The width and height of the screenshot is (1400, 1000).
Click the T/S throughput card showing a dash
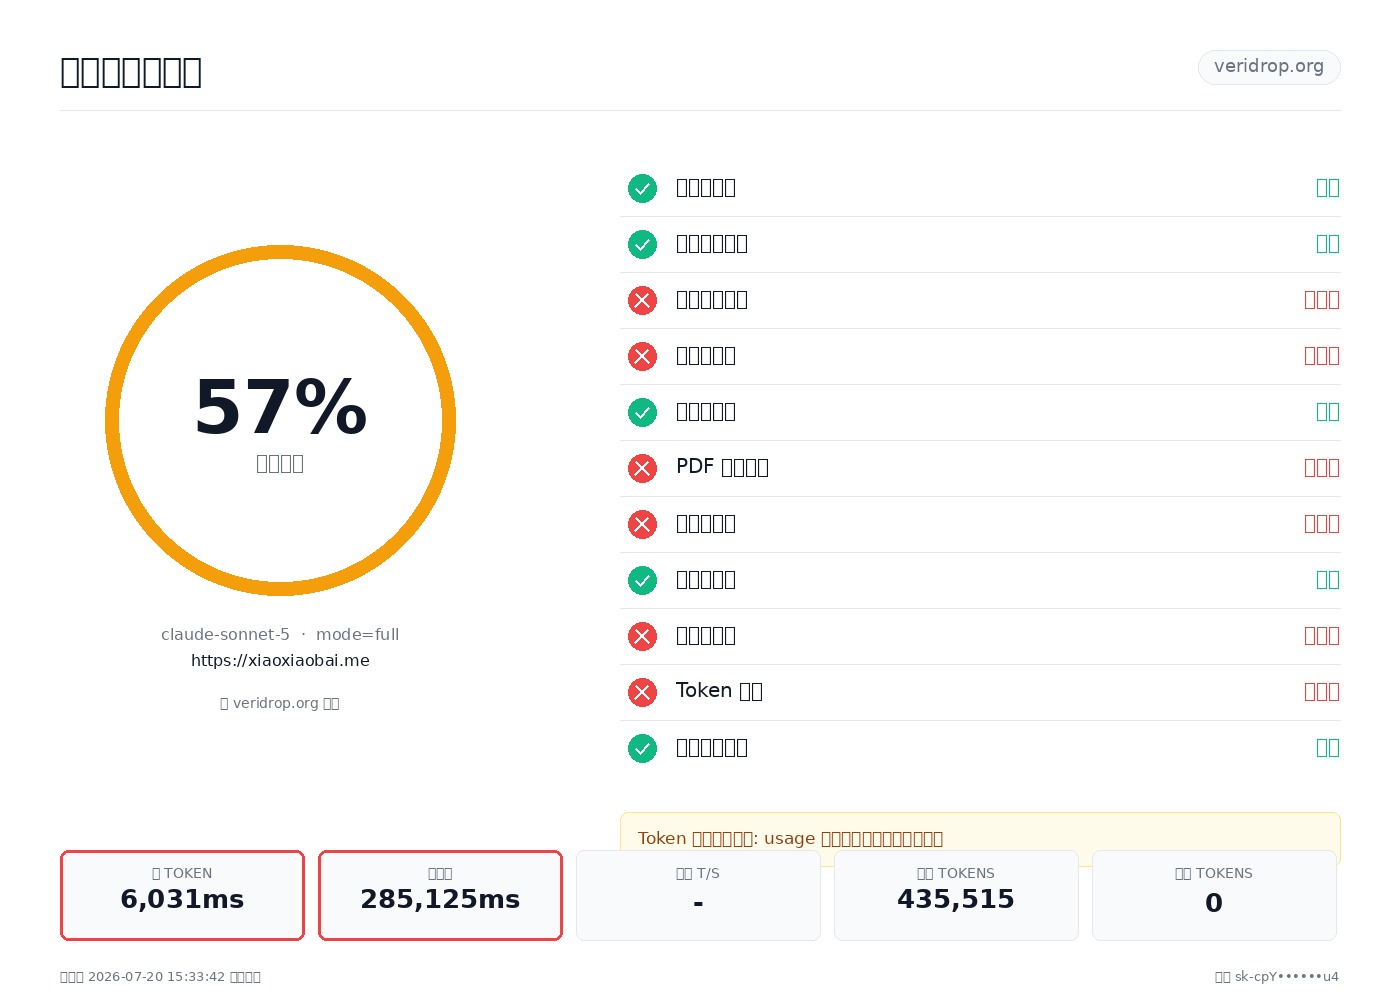click(x=698, y=895)
